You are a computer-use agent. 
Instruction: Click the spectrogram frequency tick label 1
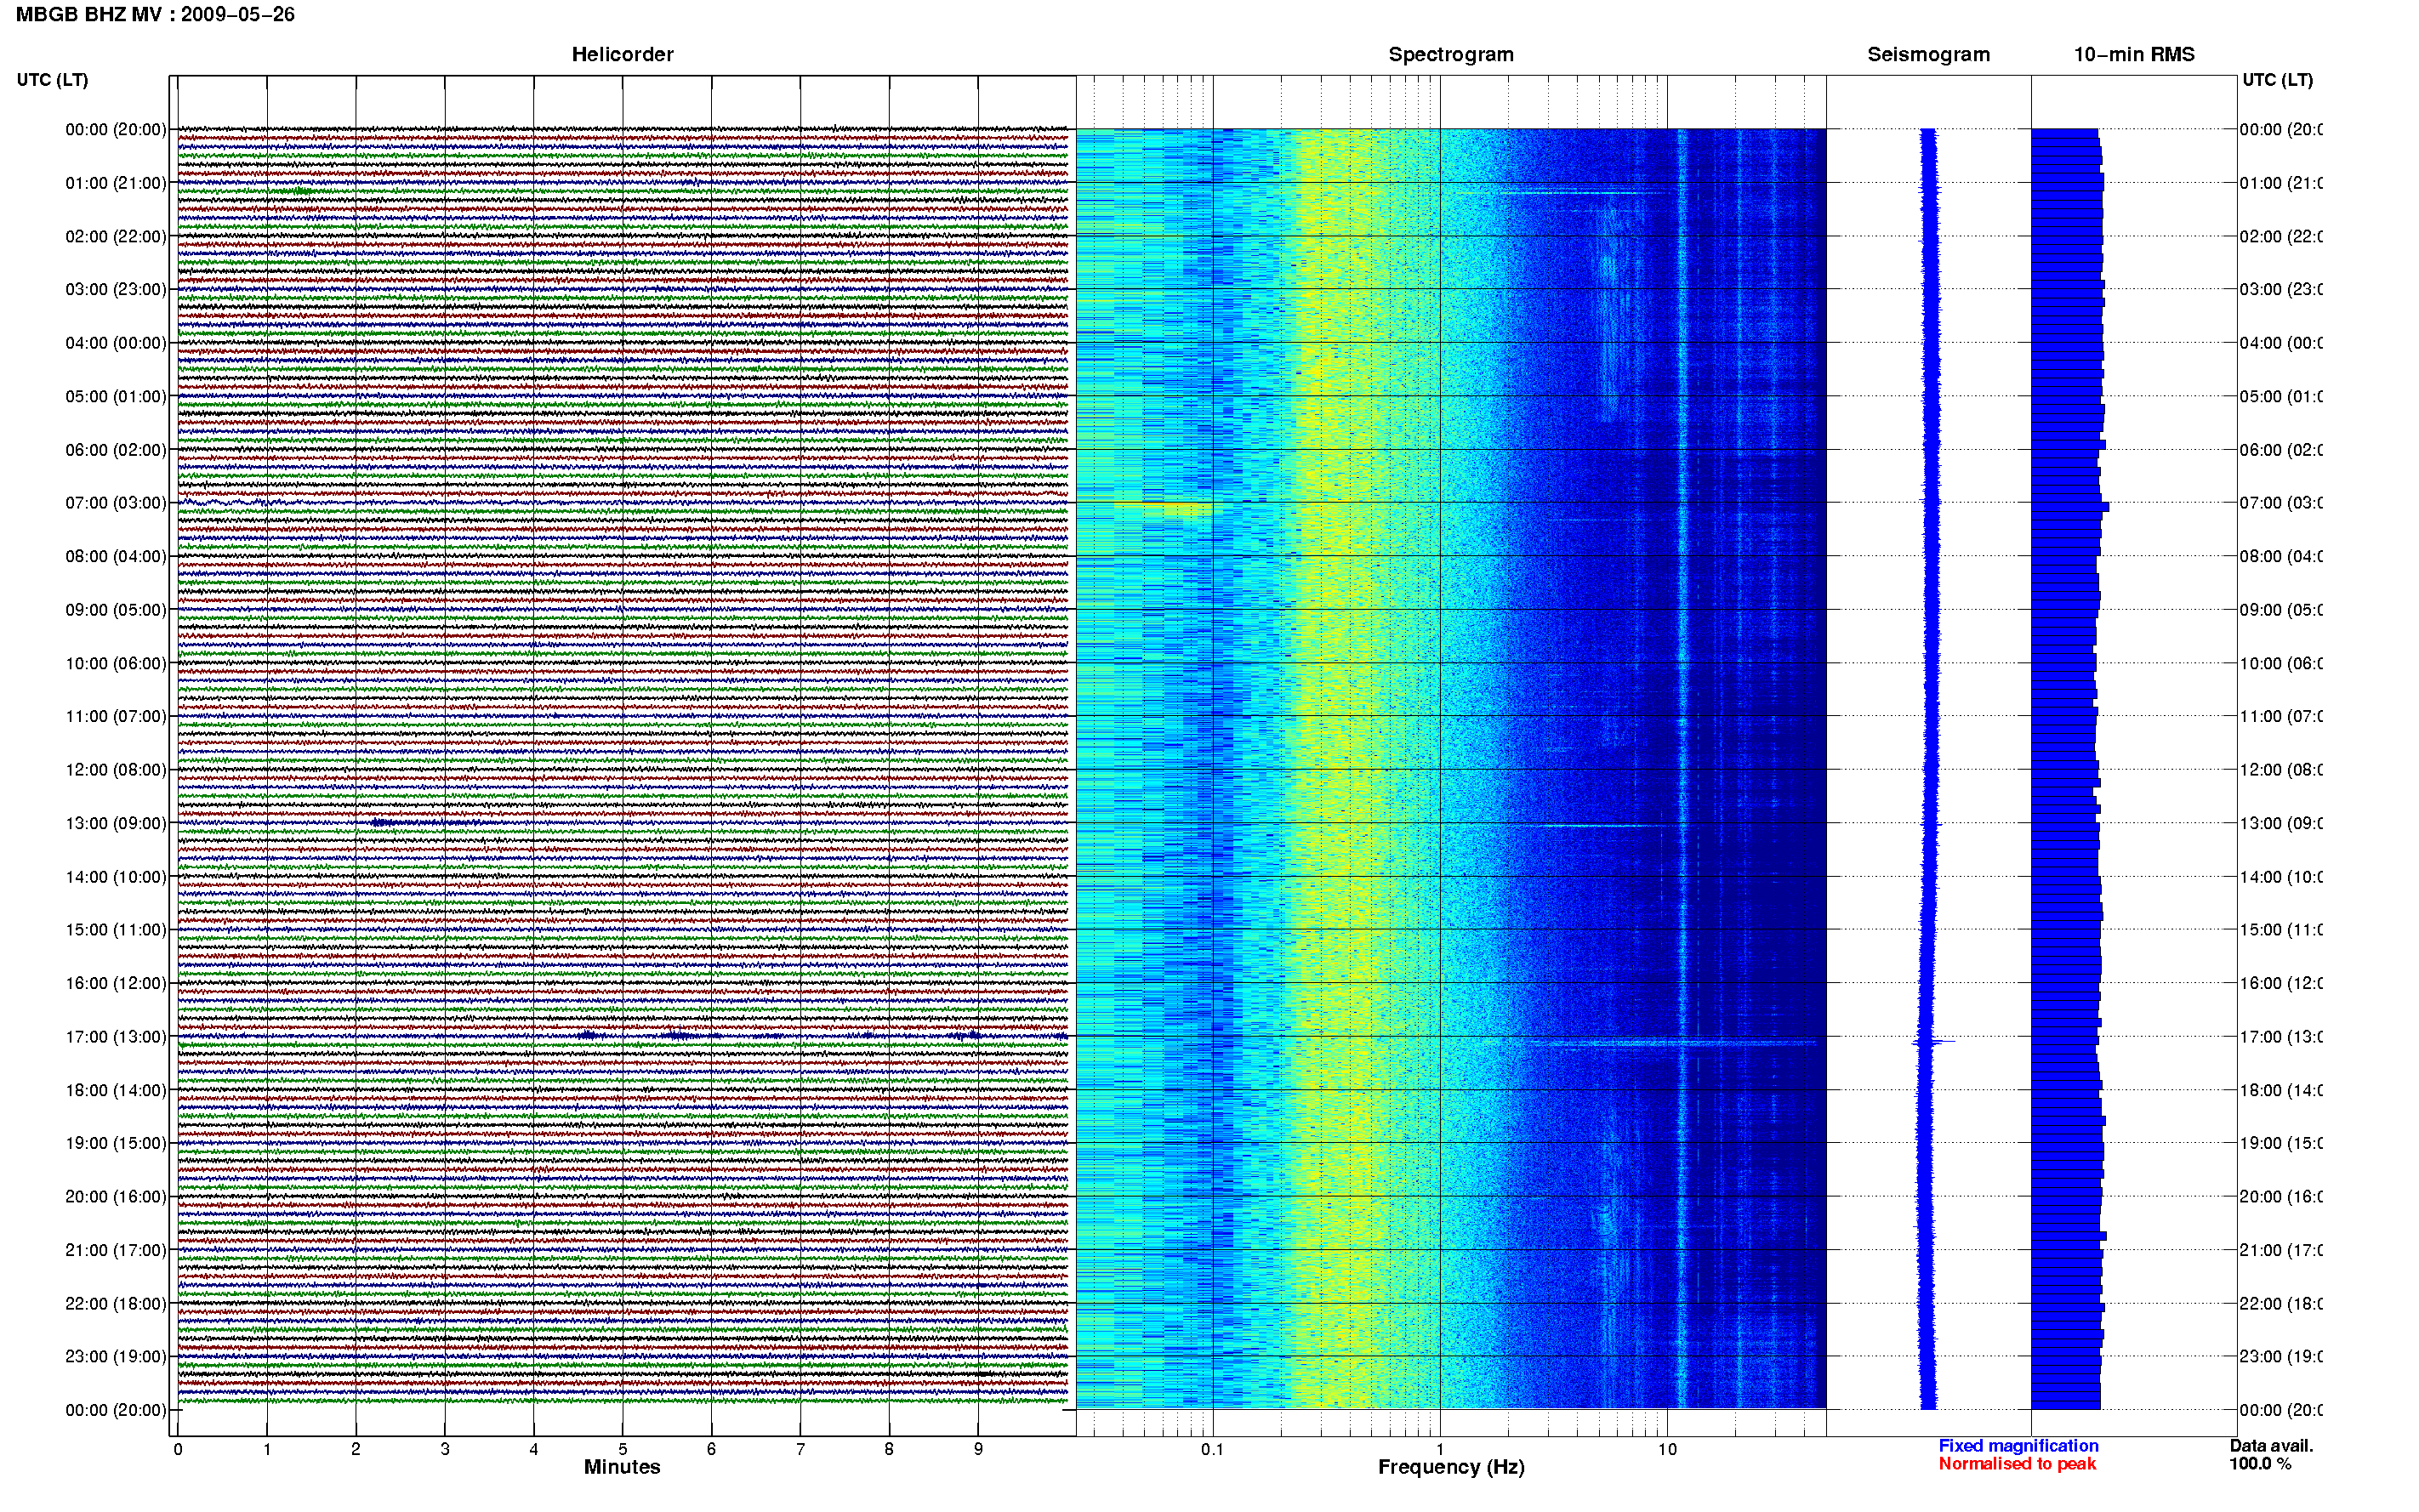pyautogui.click(x=1440, y=1449)
